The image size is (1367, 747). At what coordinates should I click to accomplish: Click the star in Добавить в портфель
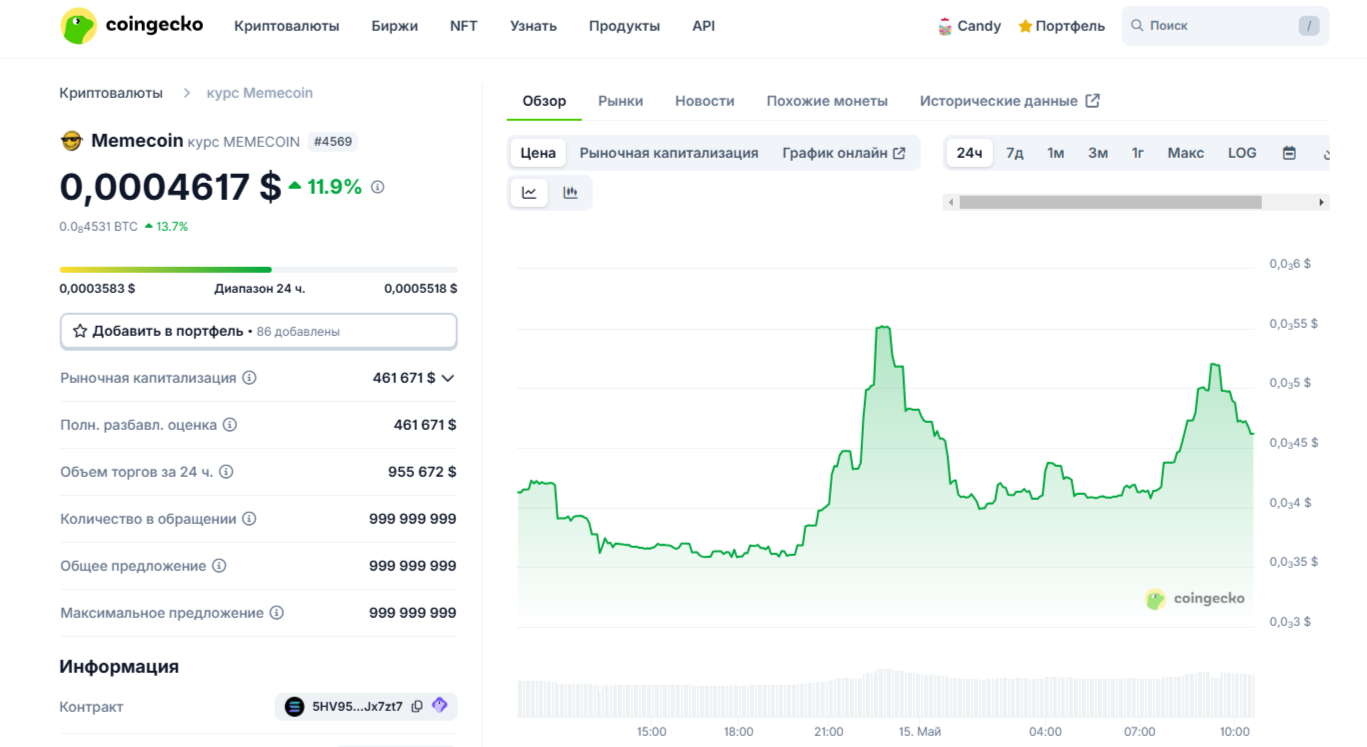coord(80,331)
